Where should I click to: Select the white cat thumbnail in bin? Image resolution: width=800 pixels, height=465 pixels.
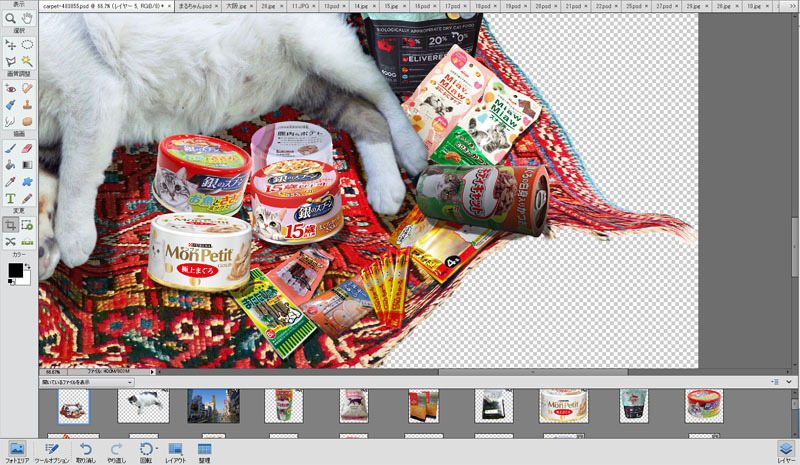(143, 406)
